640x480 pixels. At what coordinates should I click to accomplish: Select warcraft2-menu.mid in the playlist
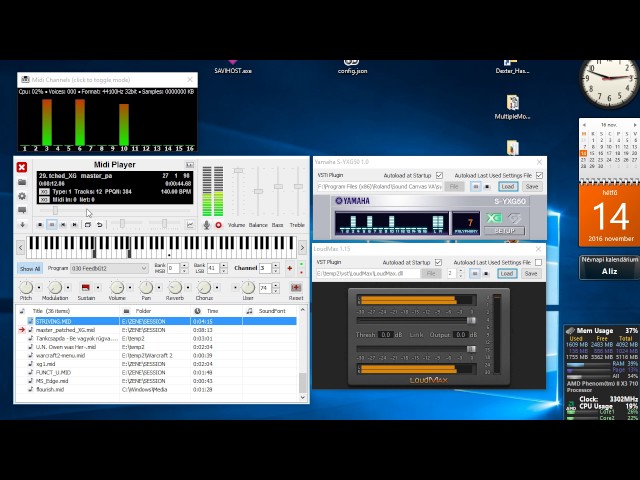(60, 355)
